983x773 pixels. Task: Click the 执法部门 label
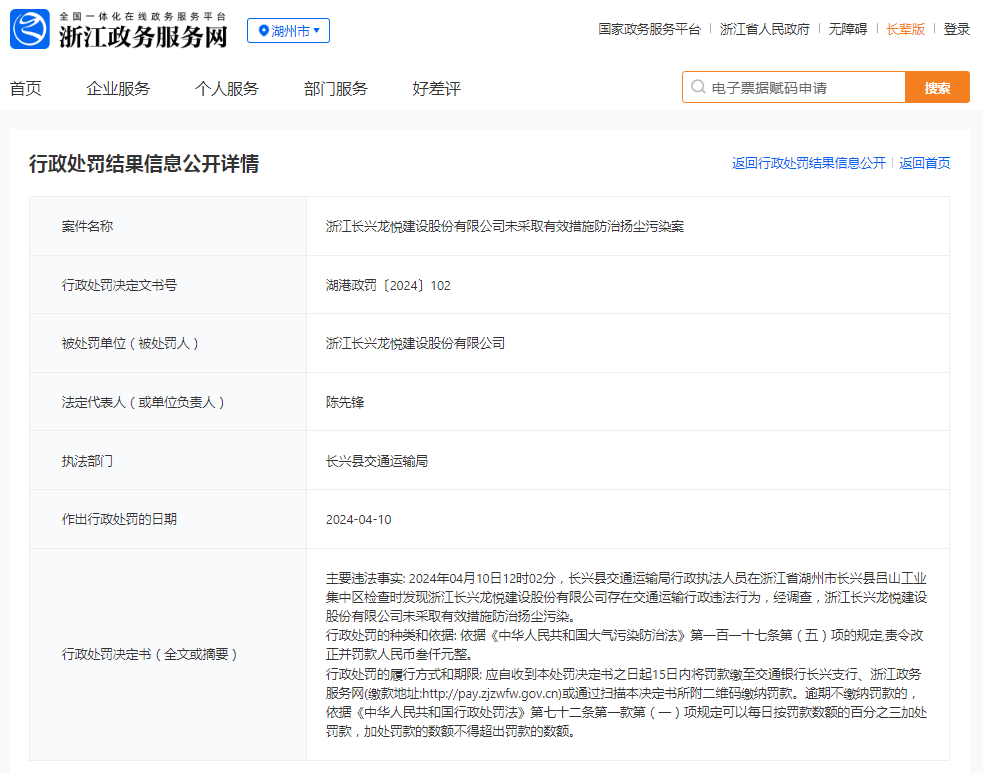87,461
